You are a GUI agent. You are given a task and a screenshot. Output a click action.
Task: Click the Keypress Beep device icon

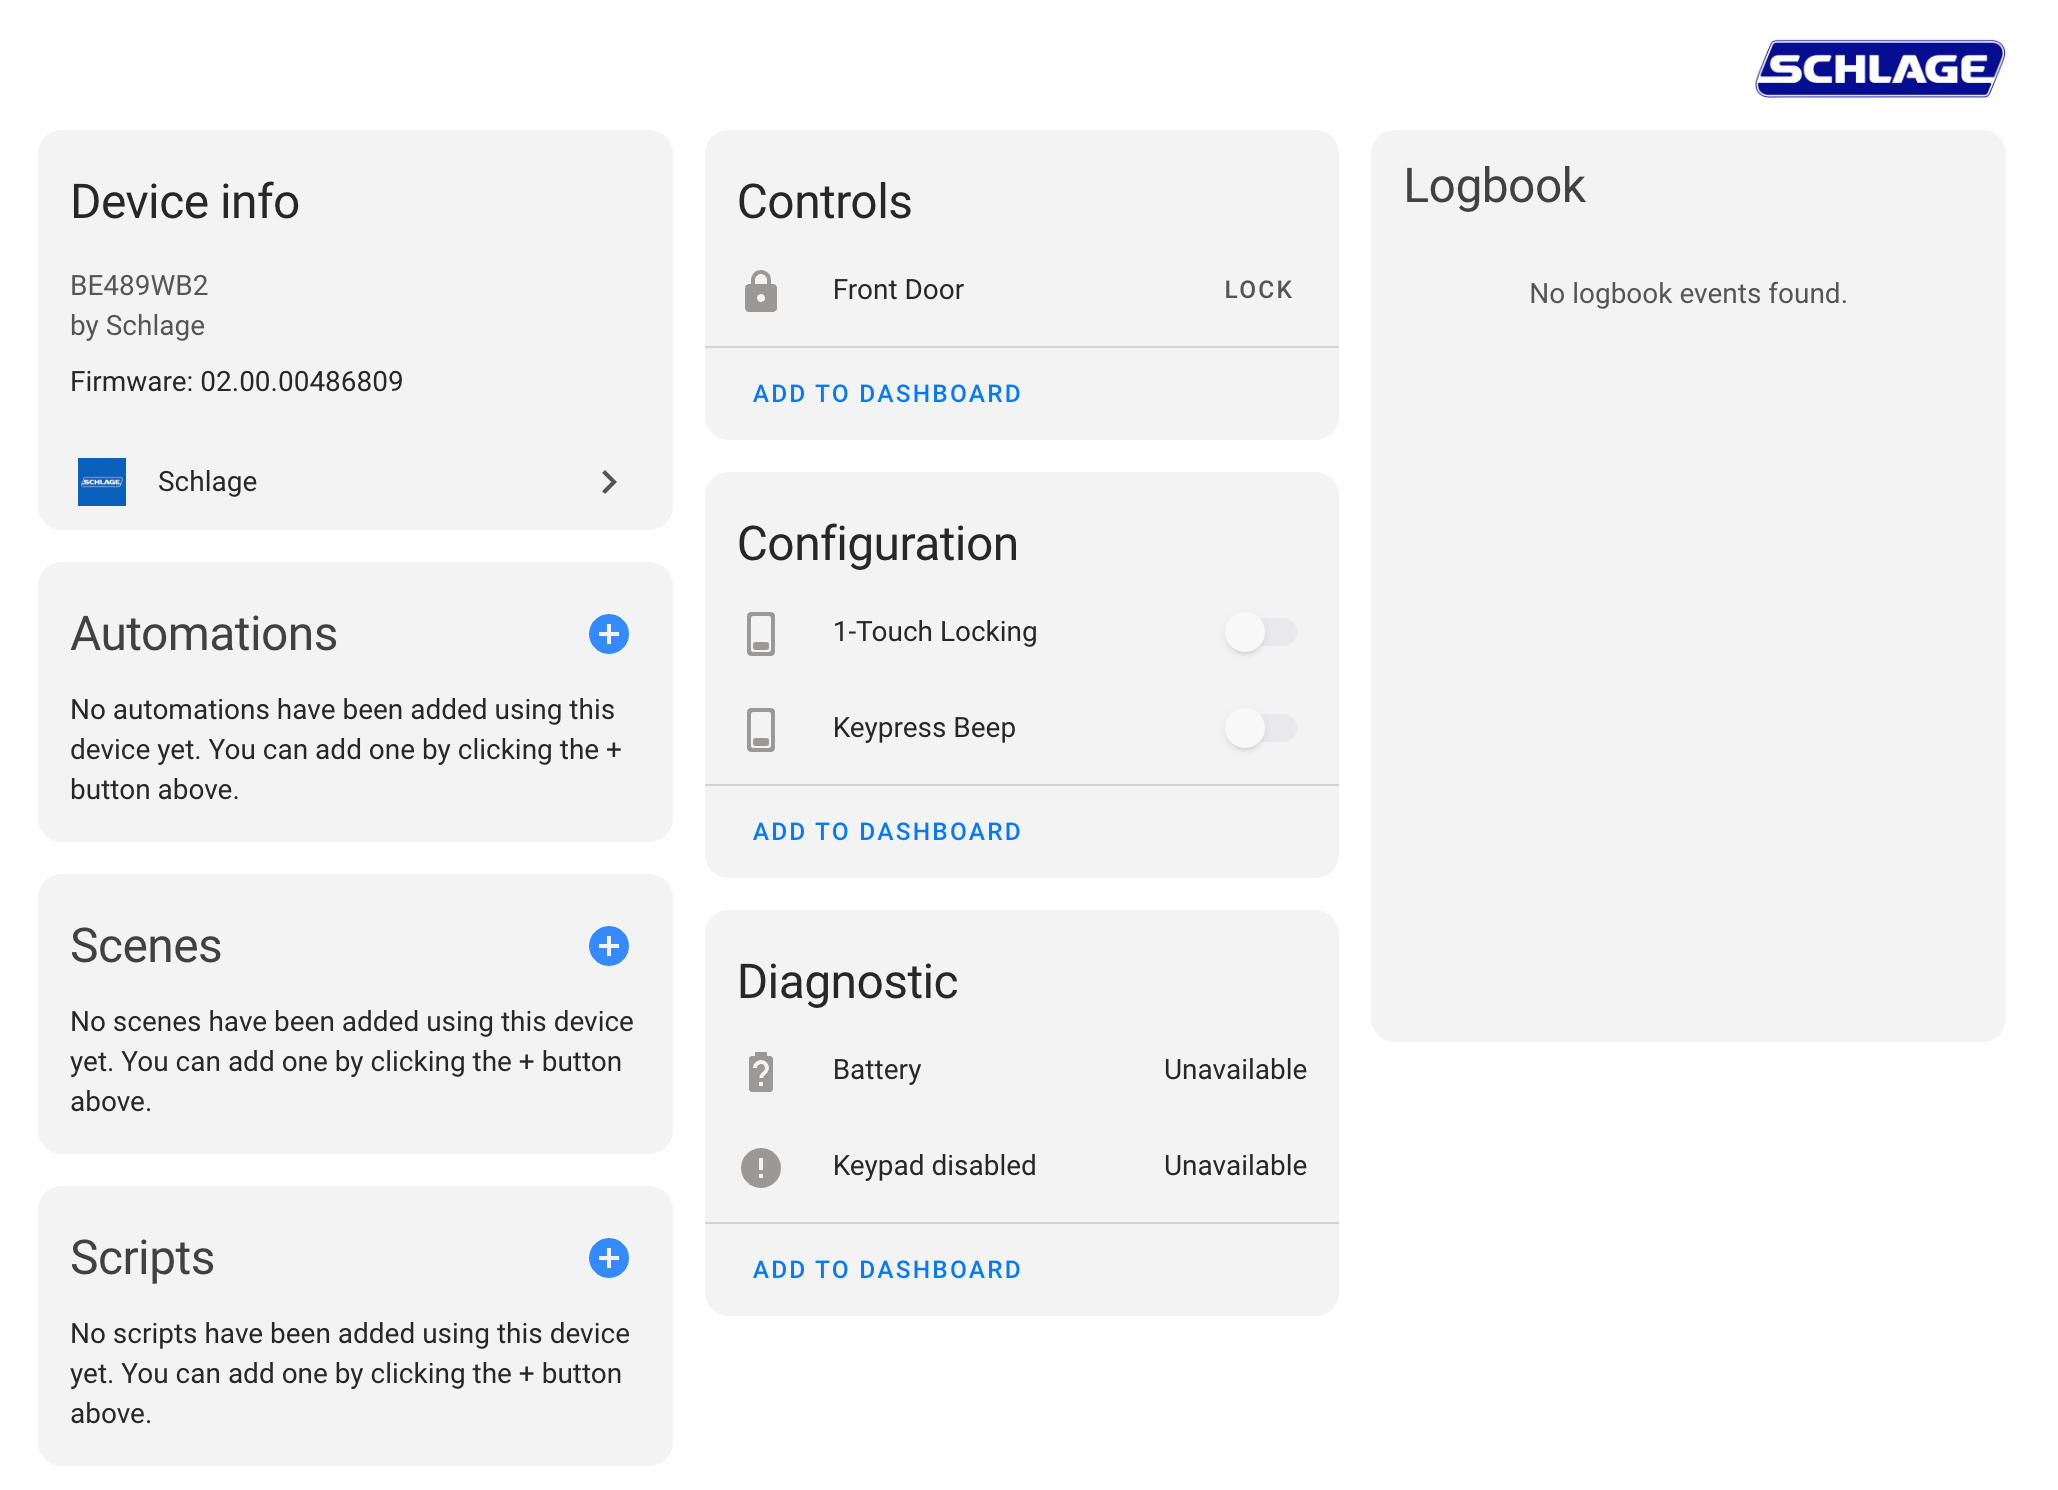(762, 729)
